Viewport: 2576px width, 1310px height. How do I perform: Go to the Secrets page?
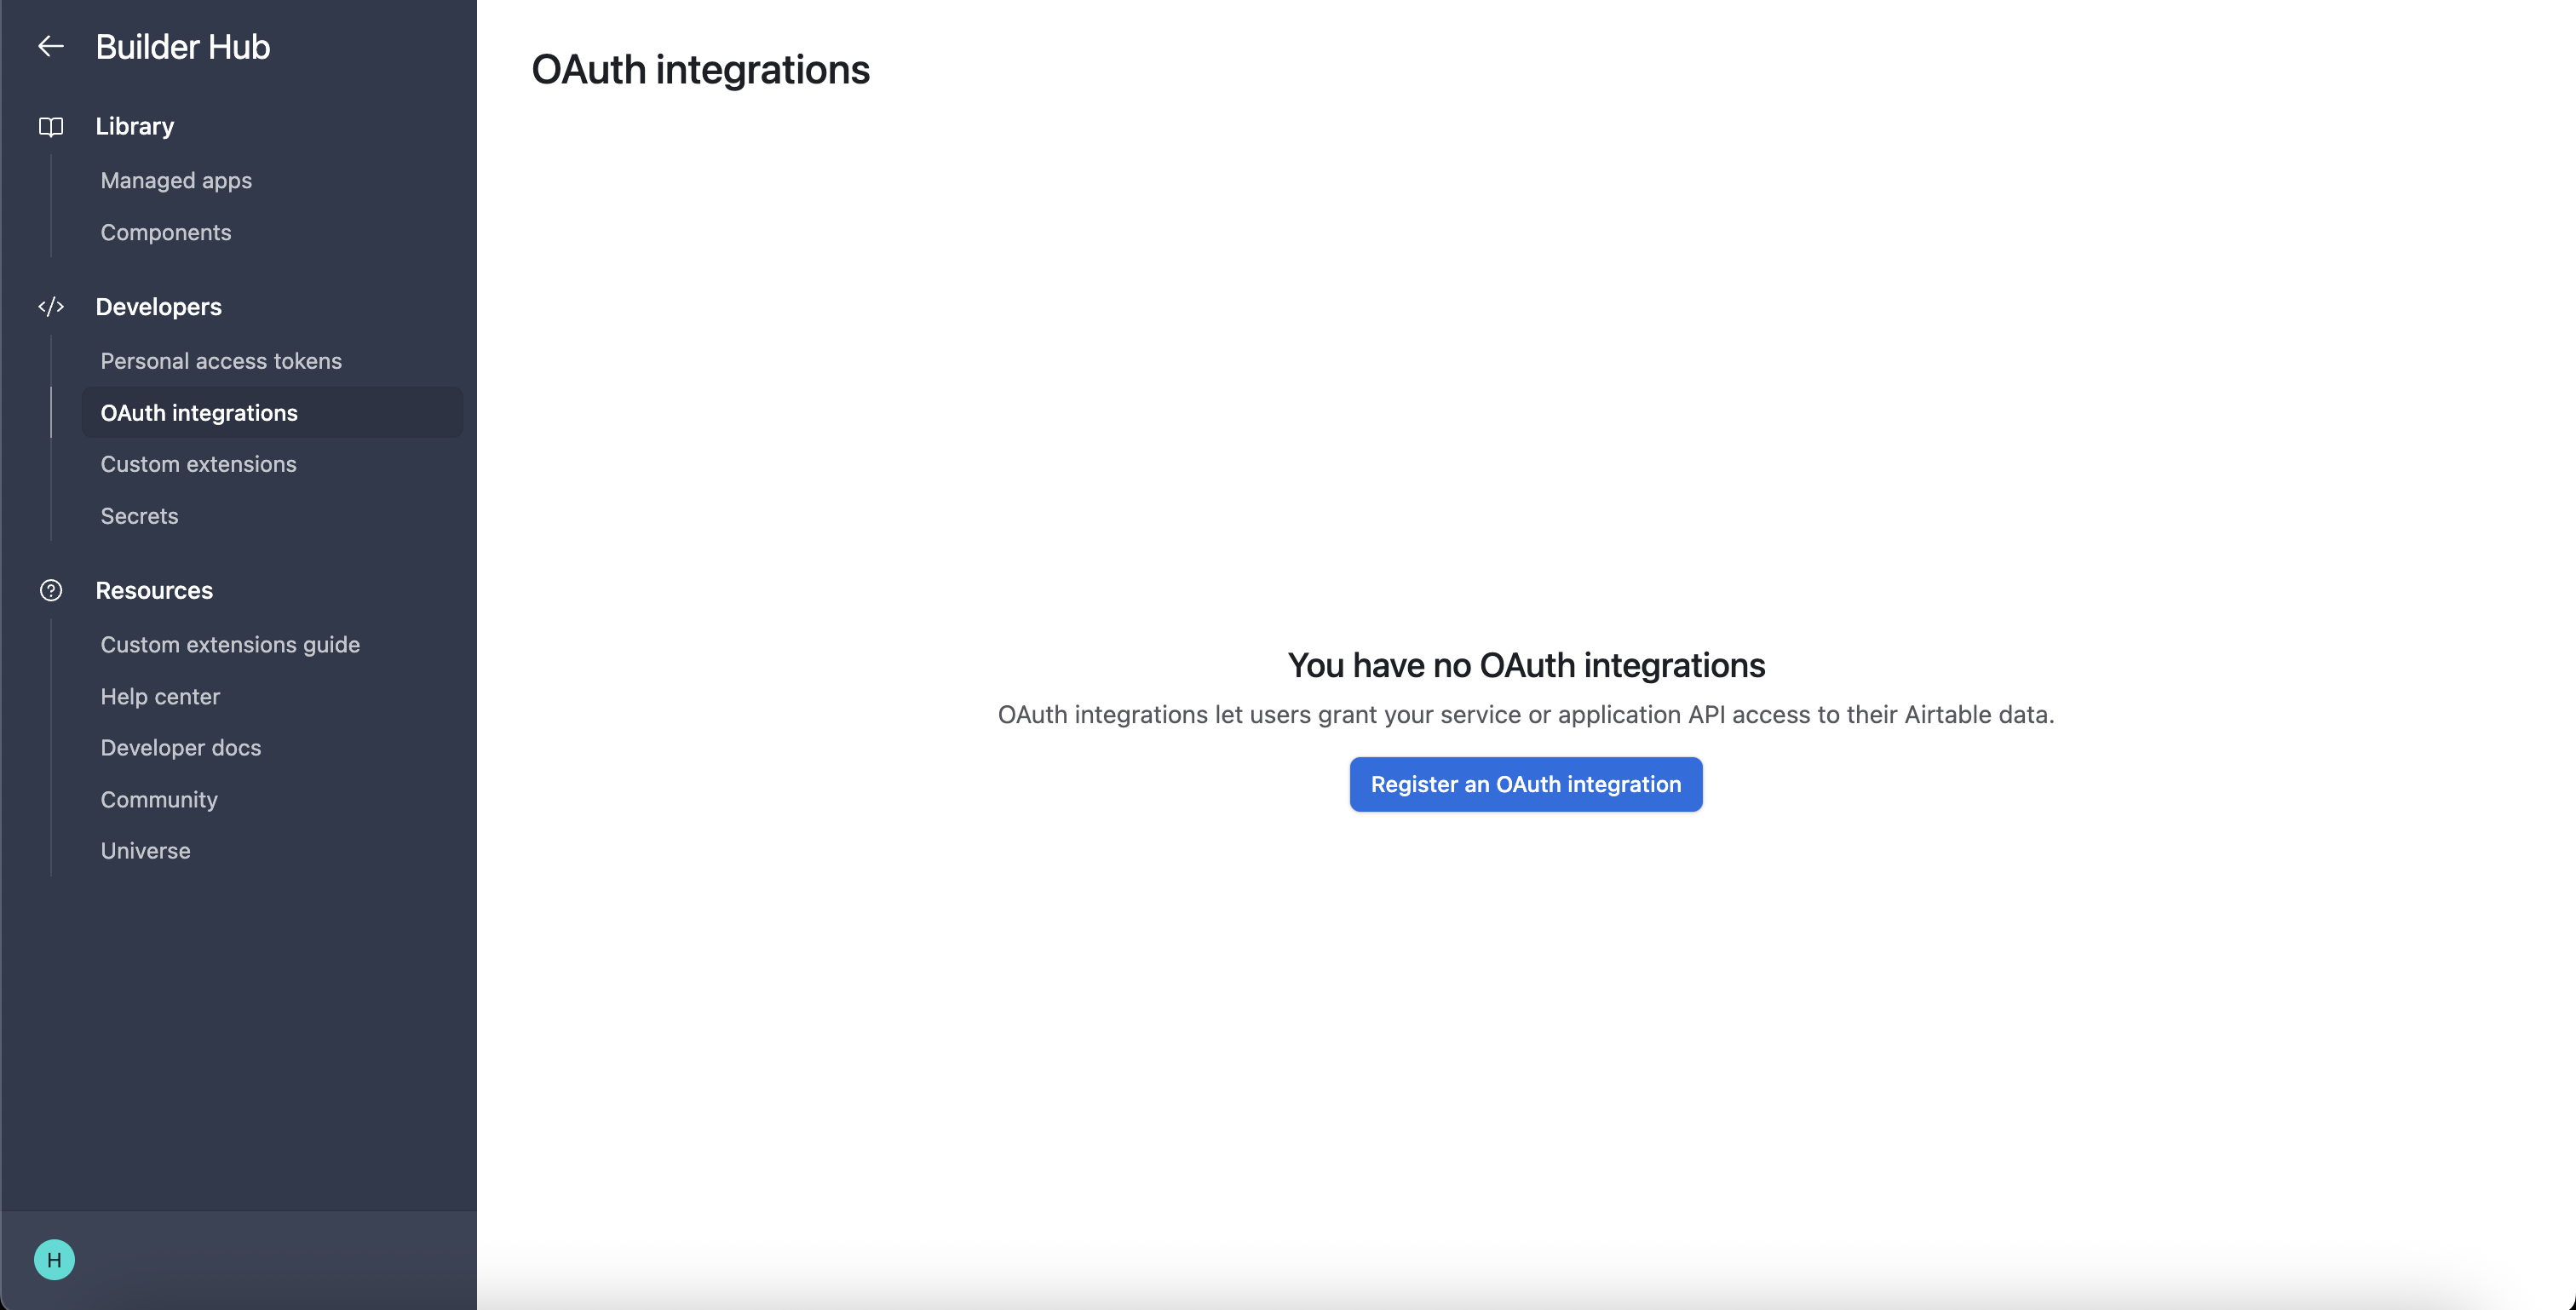point(139,516)
